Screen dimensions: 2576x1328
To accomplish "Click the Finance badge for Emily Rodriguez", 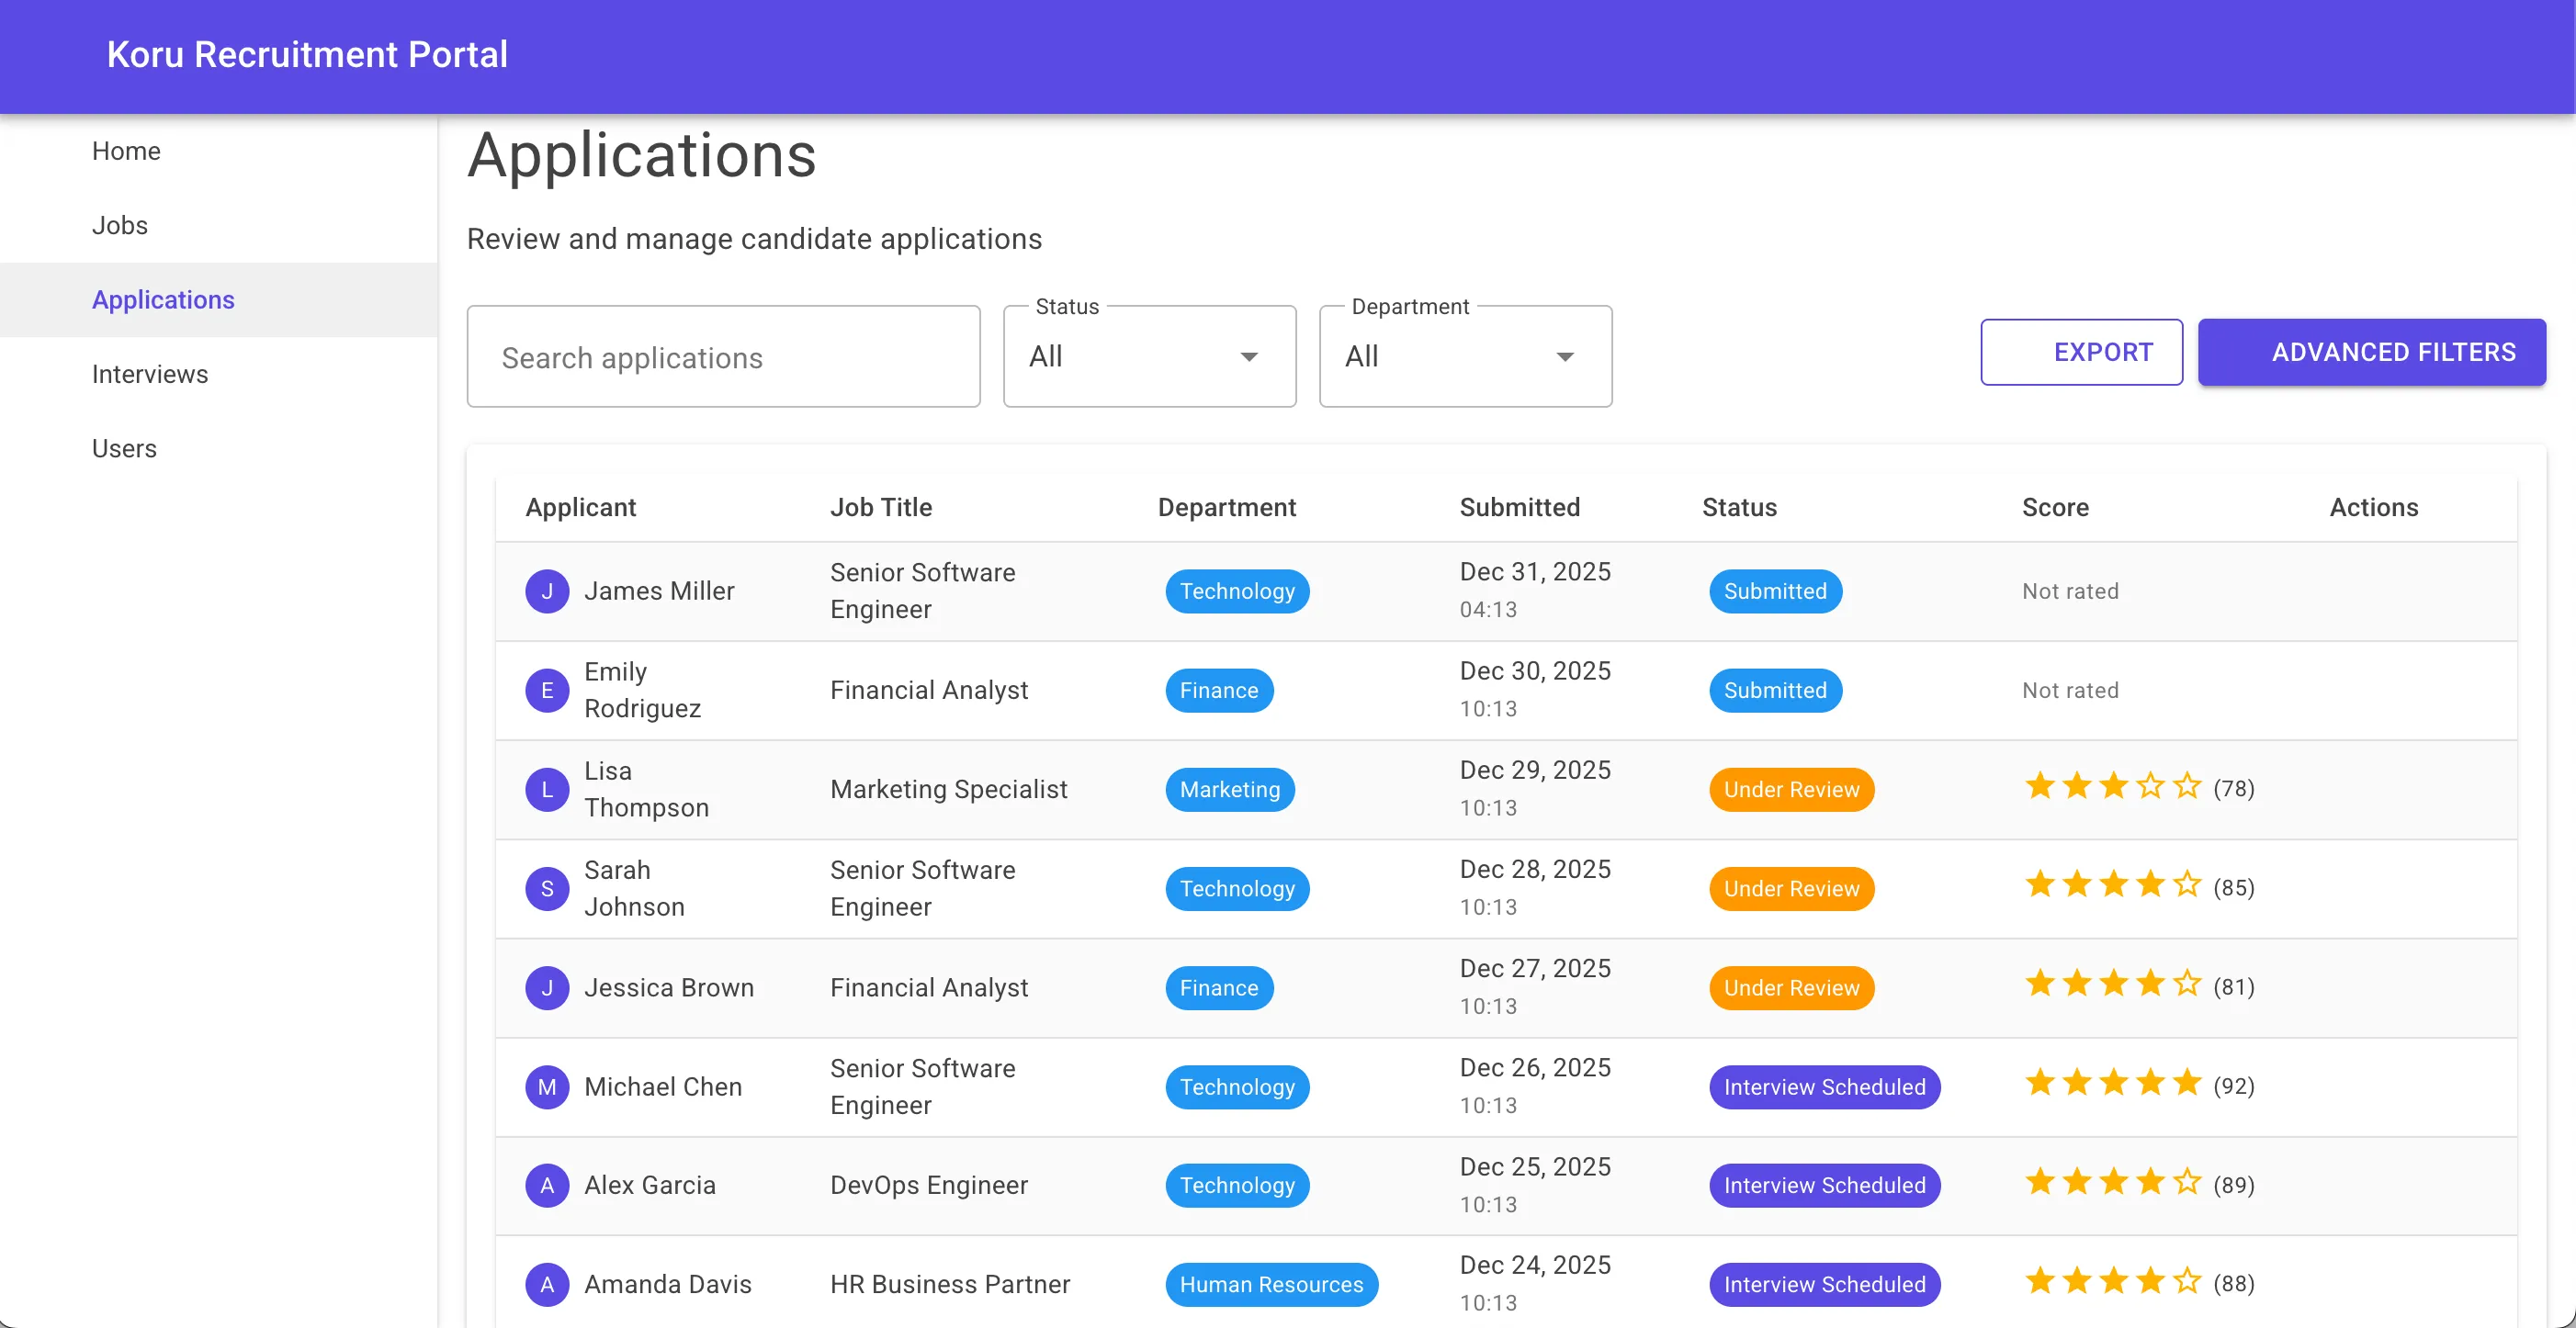I will [x=1218, y=690].
